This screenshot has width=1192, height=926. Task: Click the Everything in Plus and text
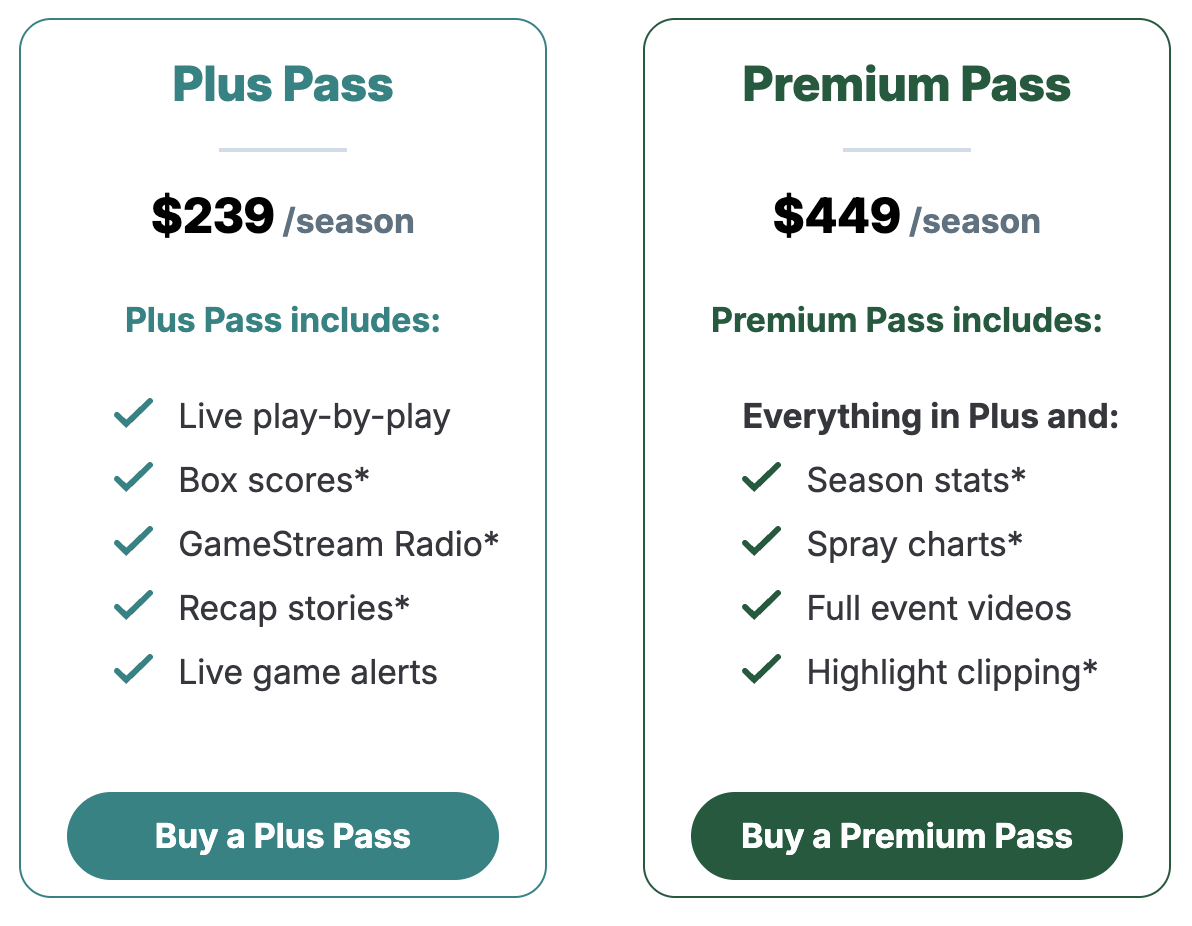click(930, 416)
